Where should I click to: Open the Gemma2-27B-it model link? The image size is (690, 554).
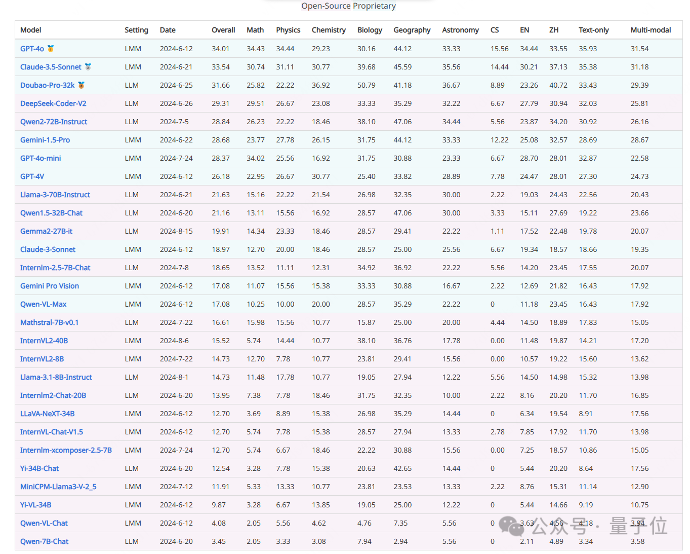click(x=46, y=231)
